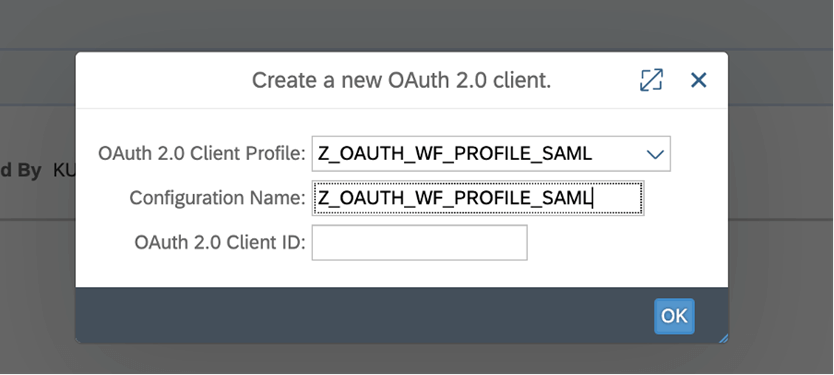Confirm with the OK button
This screenshot has width=834, height=375.
(x=674, y=316)
